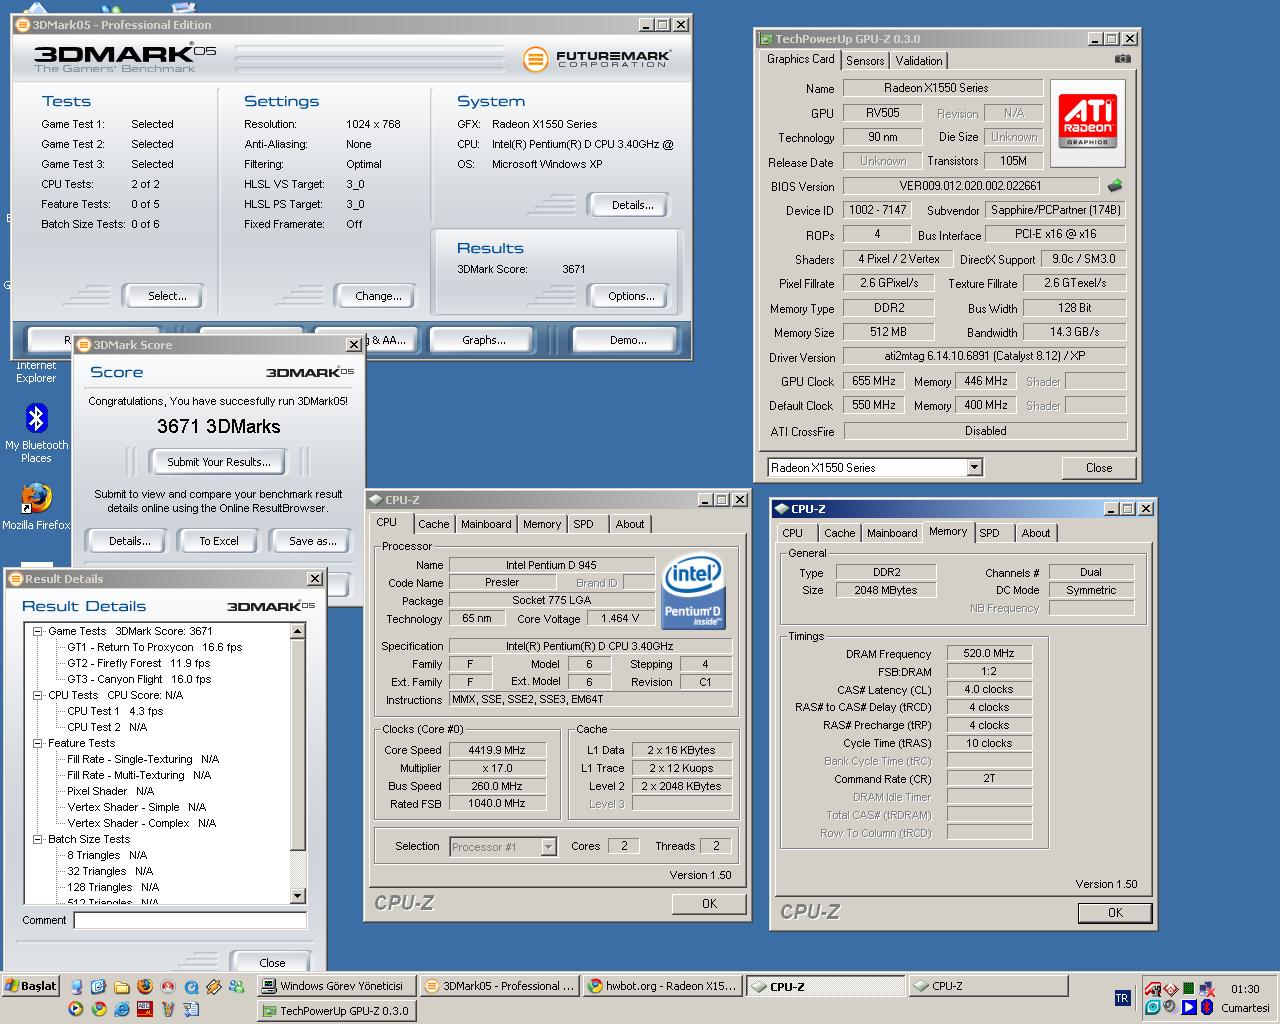Click the green Task Manager CPU tray icon

[x=1189, y=989]
